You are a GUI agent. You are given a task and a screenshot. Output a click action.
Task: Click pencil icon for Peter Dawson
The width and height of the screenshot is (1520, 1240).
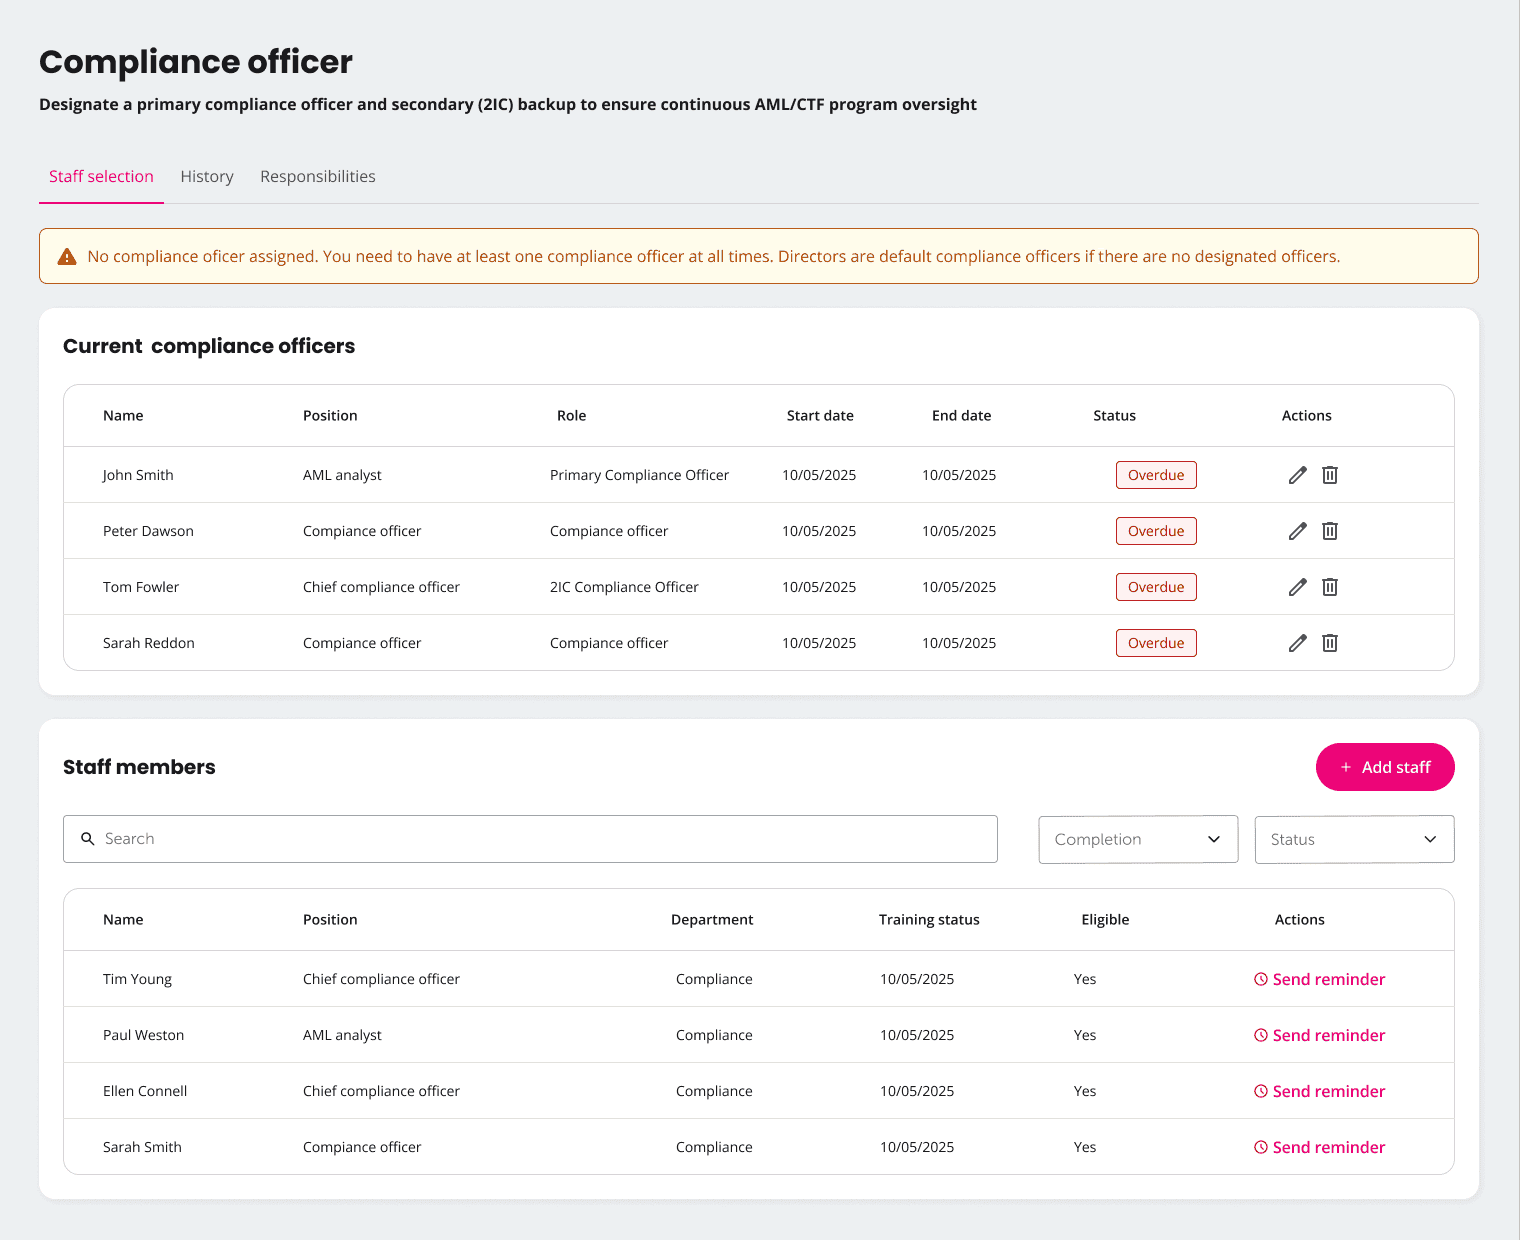coord(1297,531)
